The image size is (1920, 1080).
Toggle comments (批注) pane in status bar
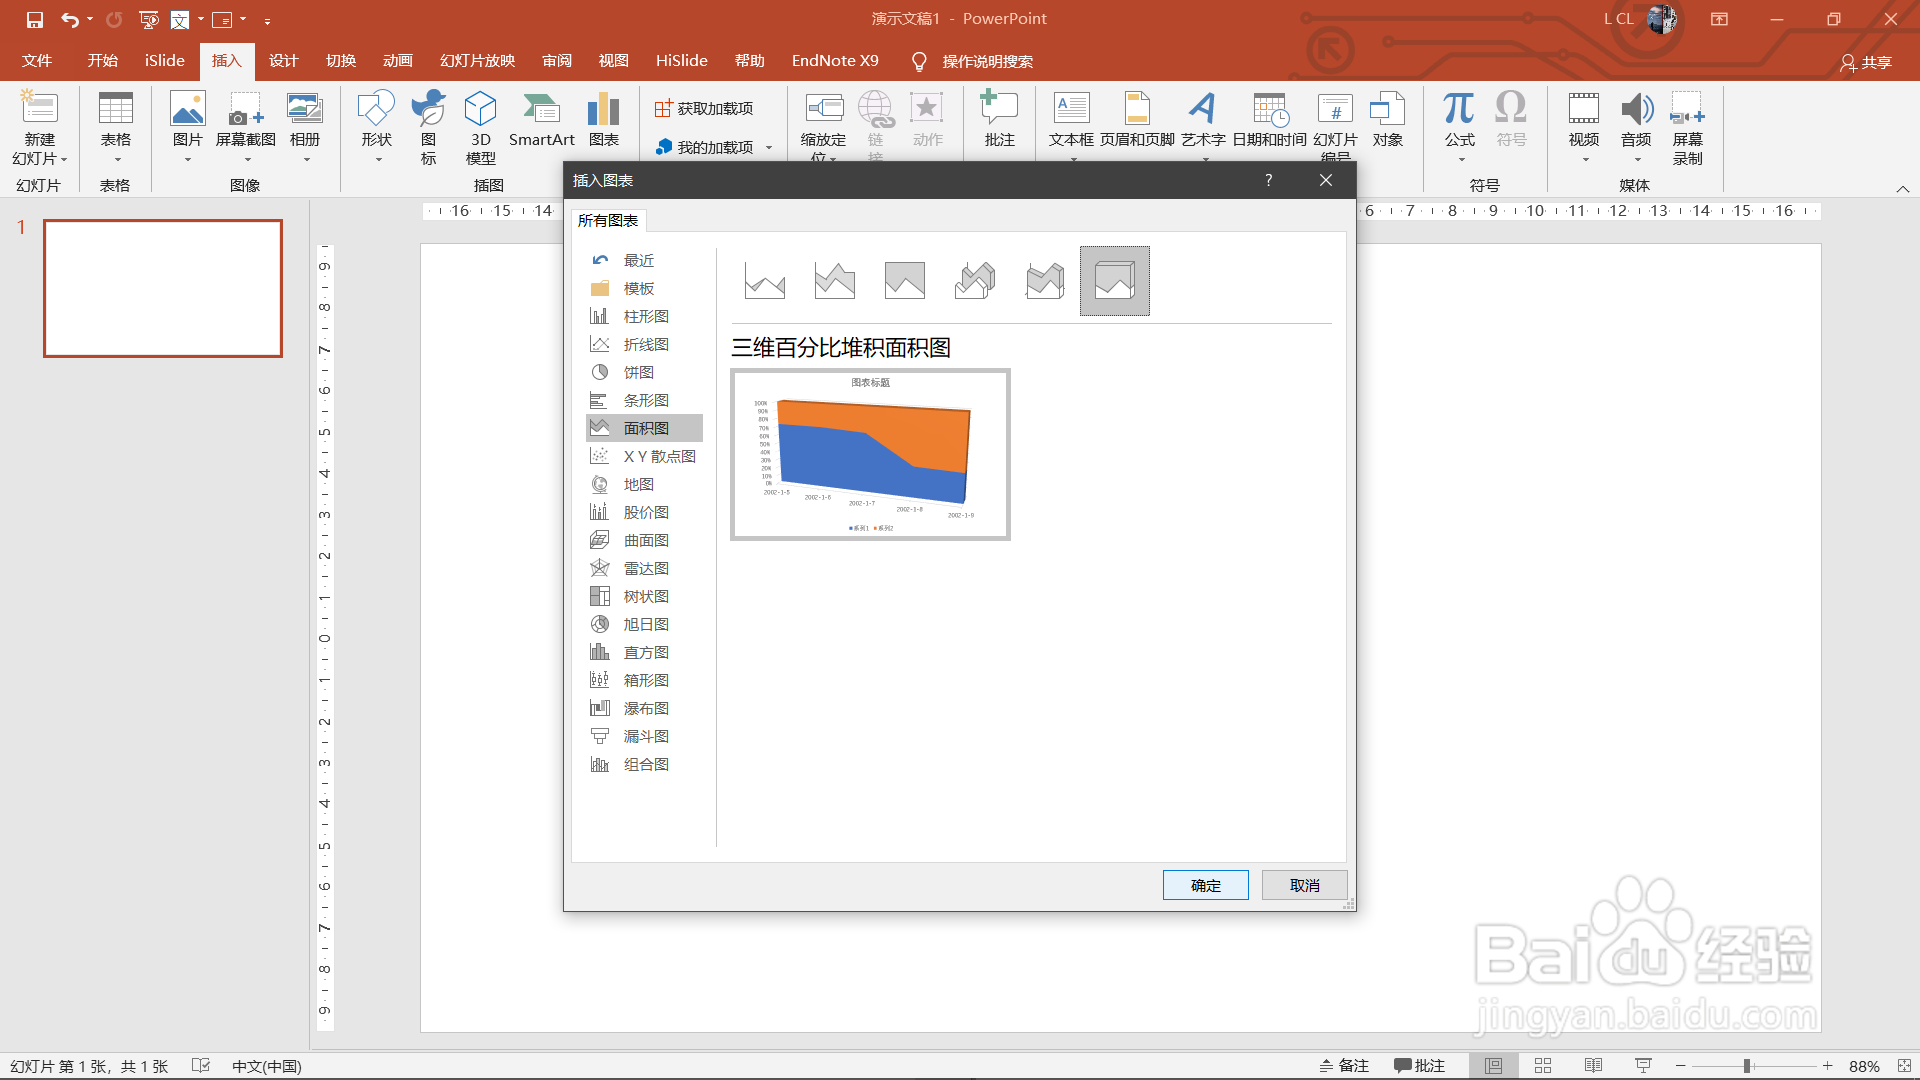pos(1420,1066)
